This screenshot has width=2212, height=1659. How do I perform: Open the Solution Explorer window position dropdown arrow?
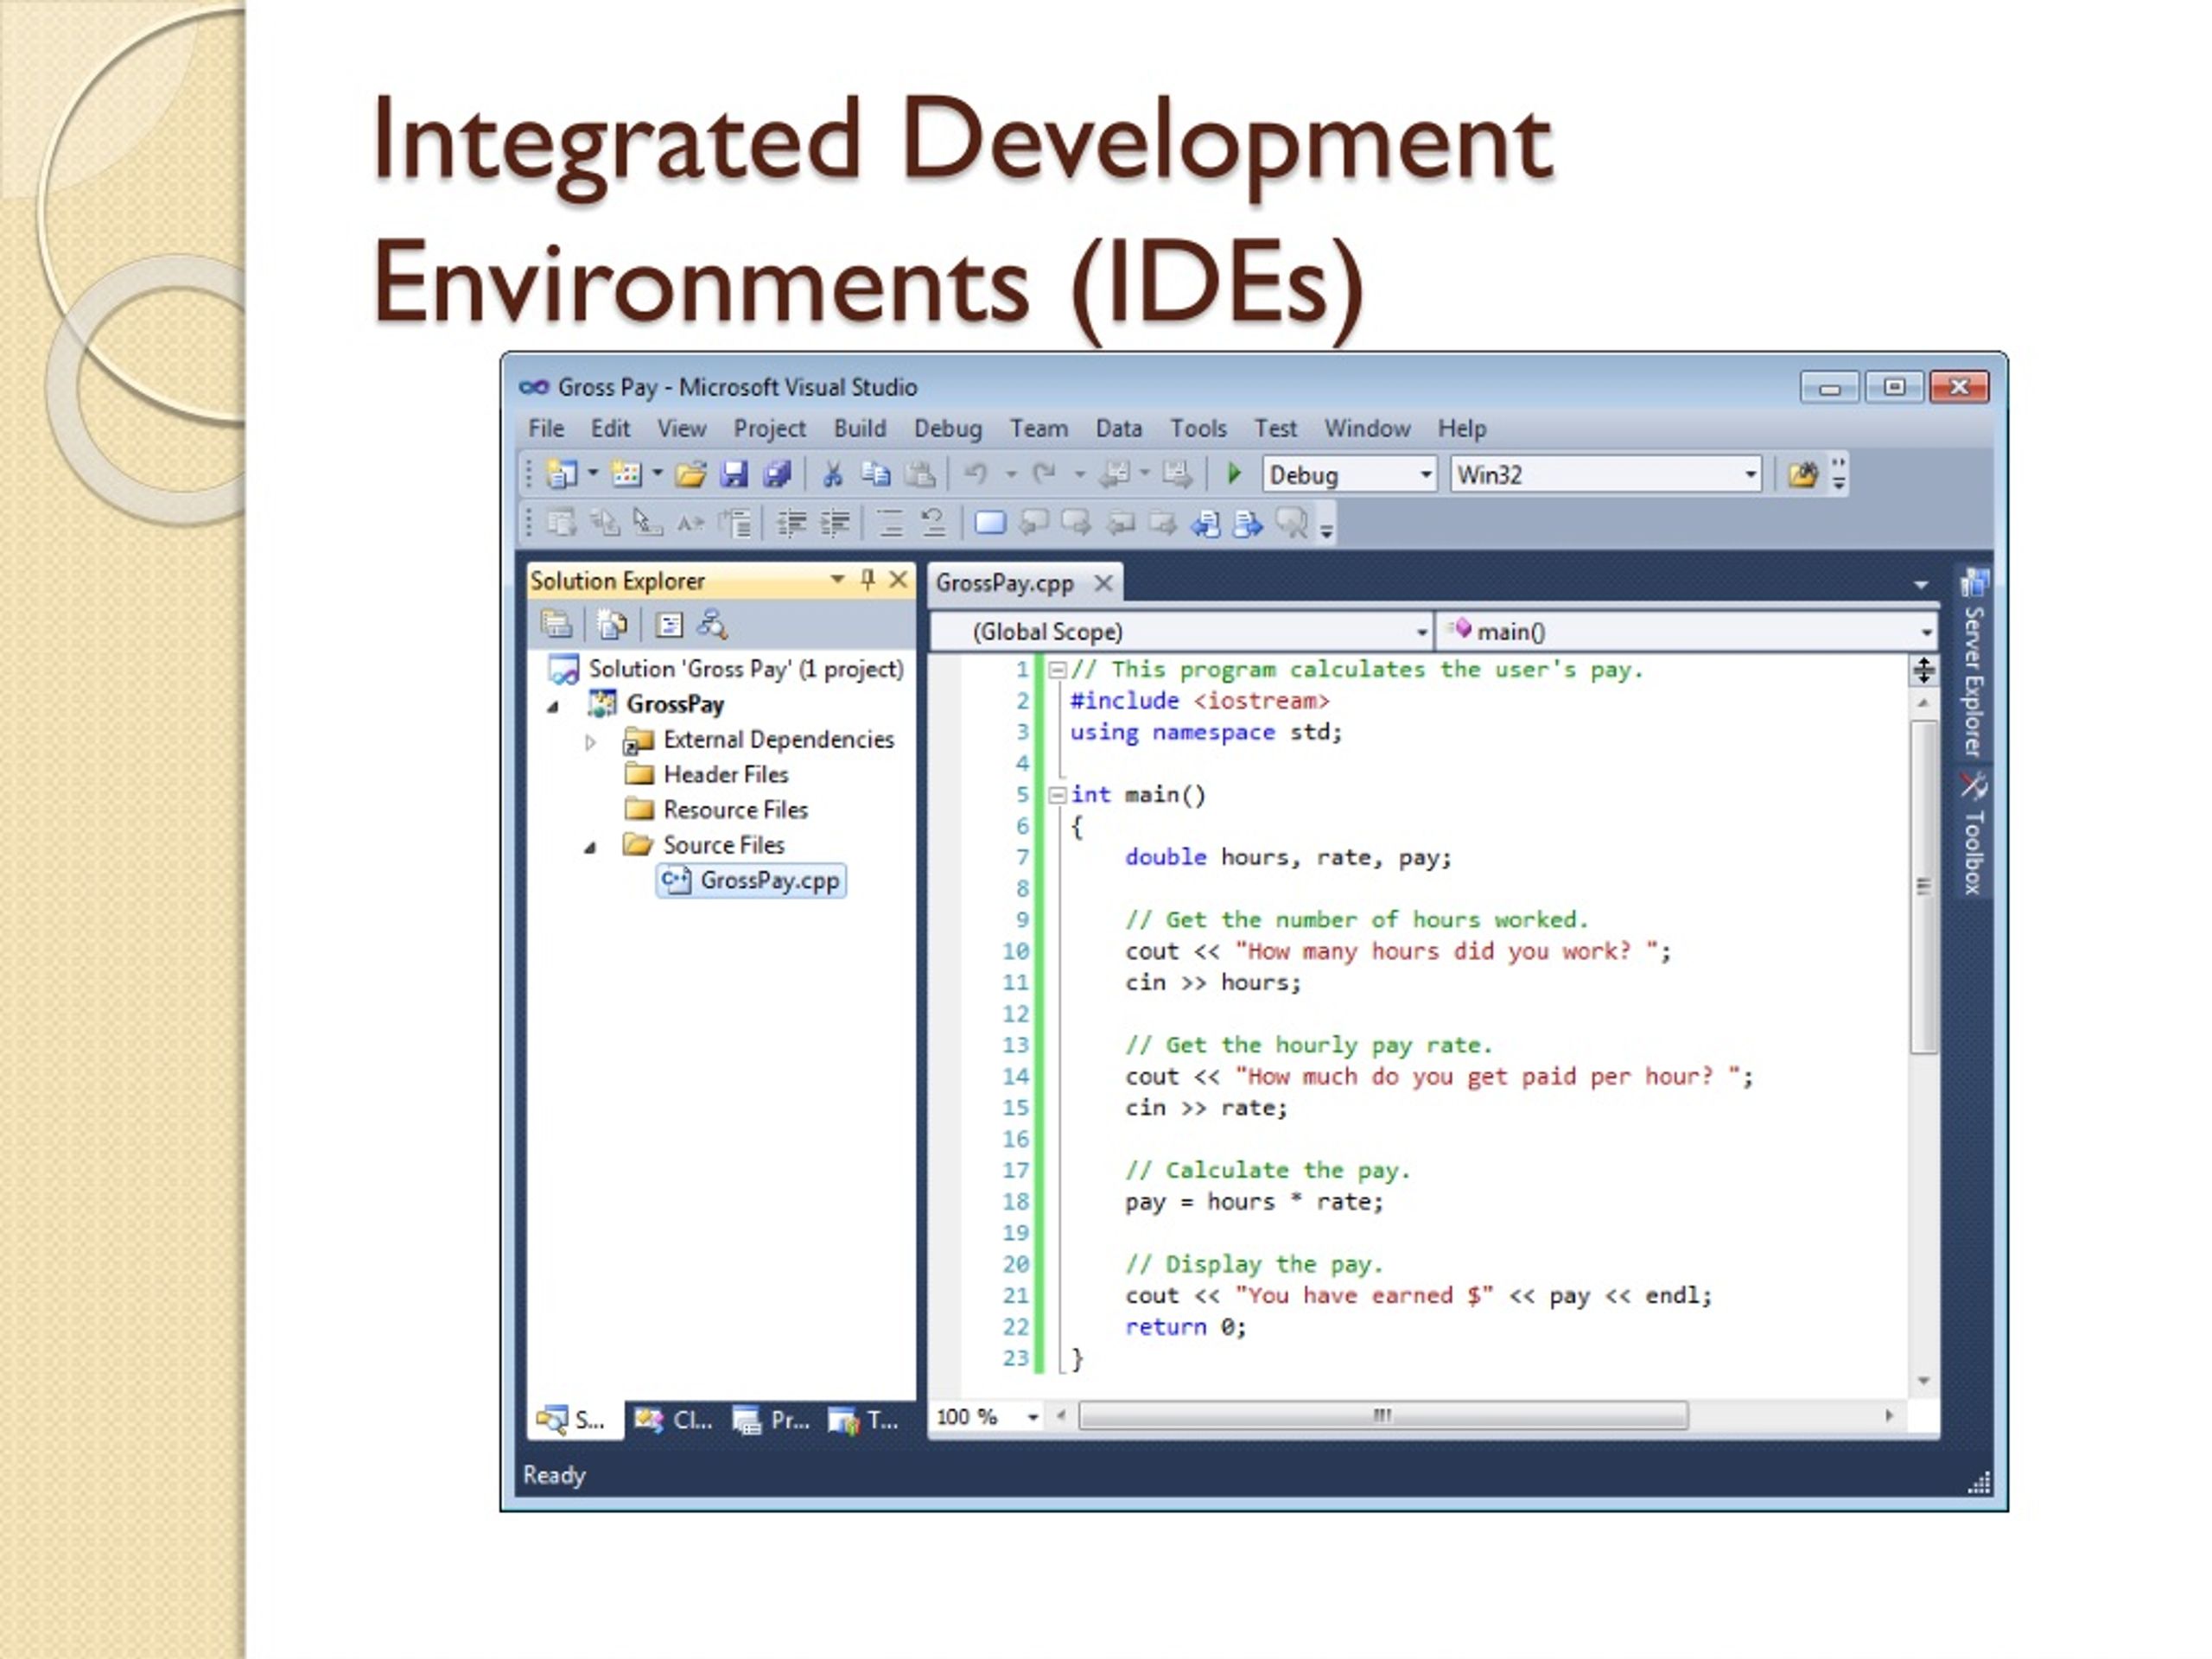(x=837, y=579)
